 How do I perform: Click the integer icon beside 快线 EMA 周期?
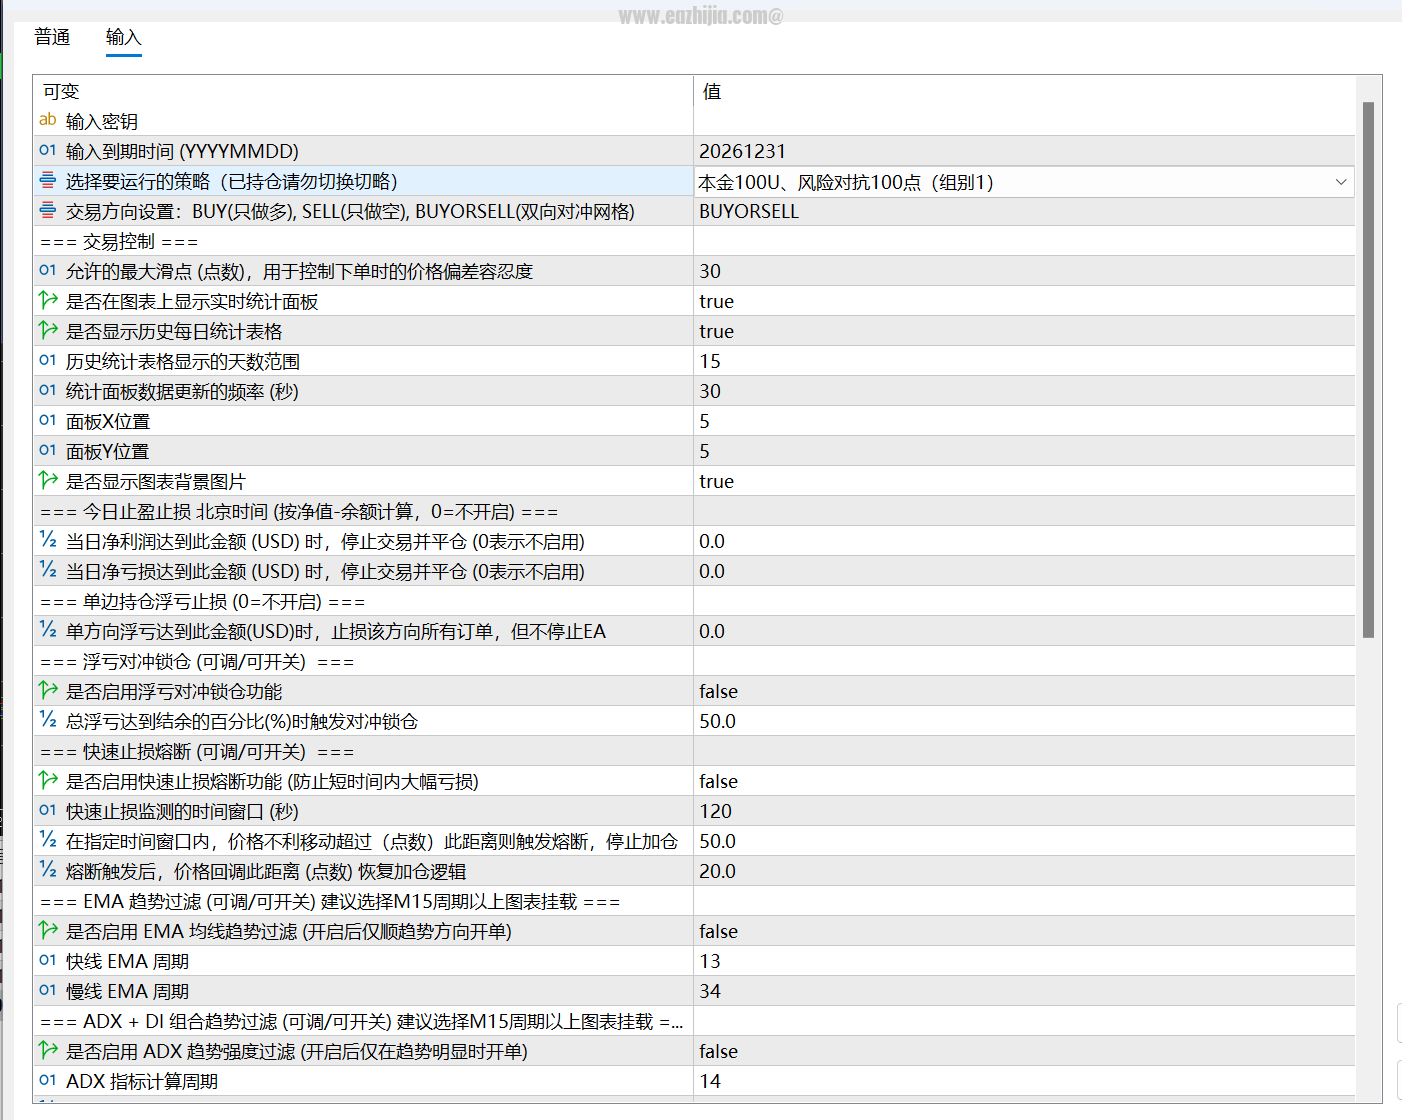(x=48, y=960)
